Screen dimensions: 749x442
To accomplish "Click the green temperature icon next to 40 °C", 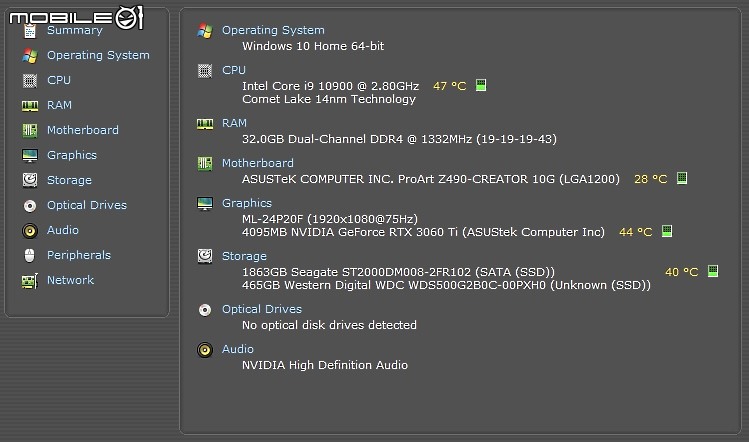I will [713, 271].
